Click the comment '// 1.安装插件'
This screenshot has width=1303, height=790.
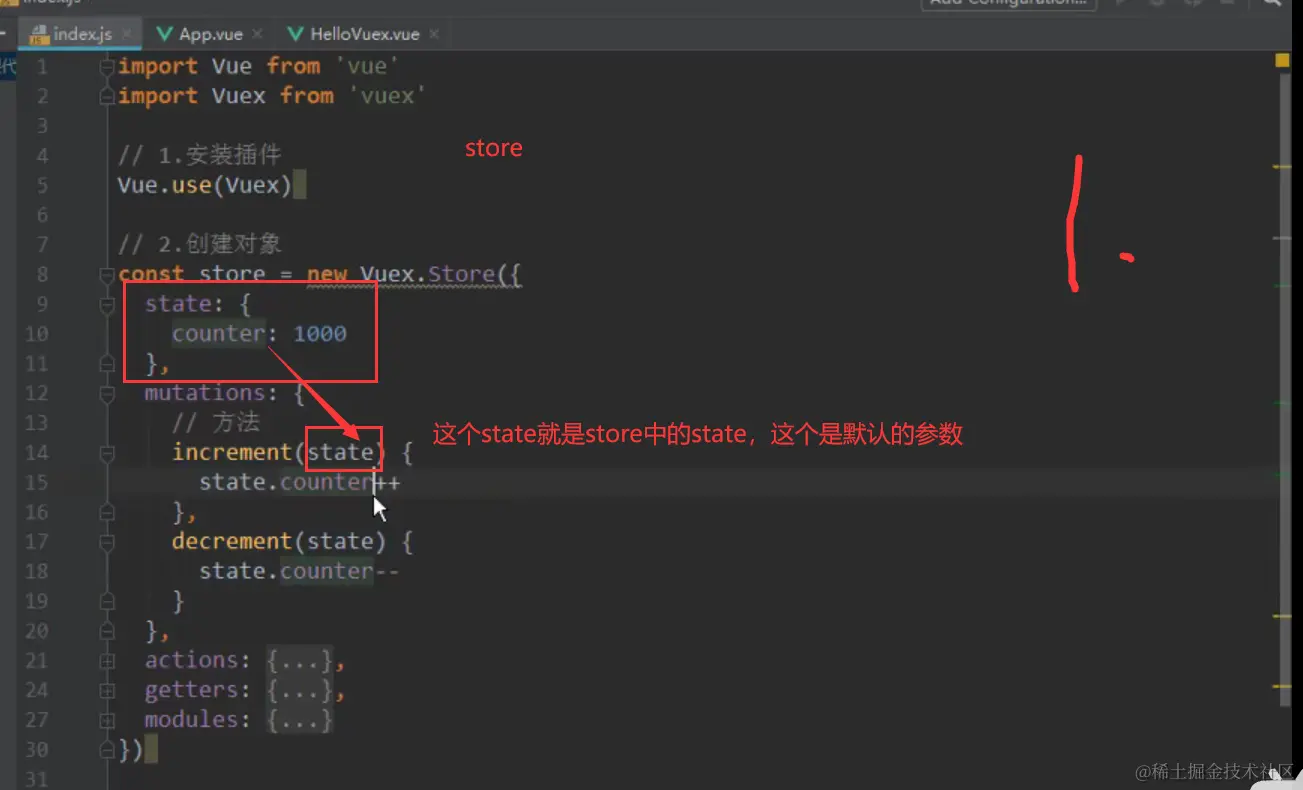tap(199, 156)
